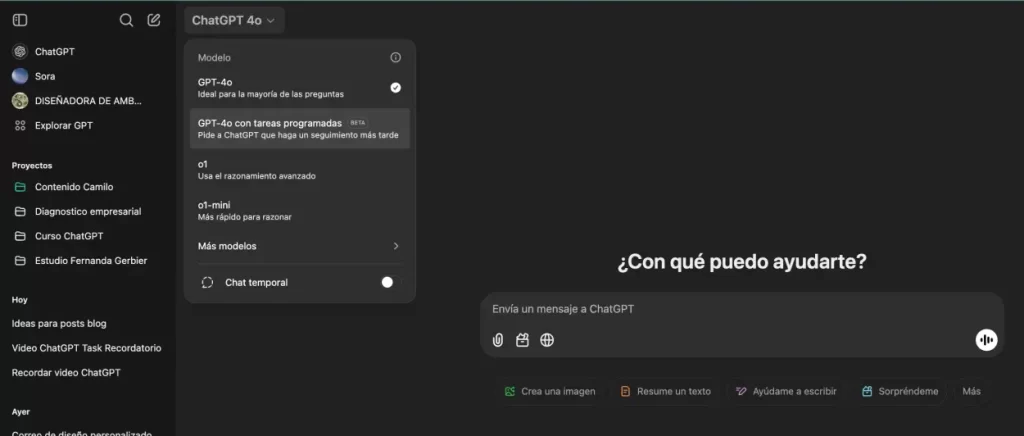Click the image icon in Crea una imagen

[510, 392]
